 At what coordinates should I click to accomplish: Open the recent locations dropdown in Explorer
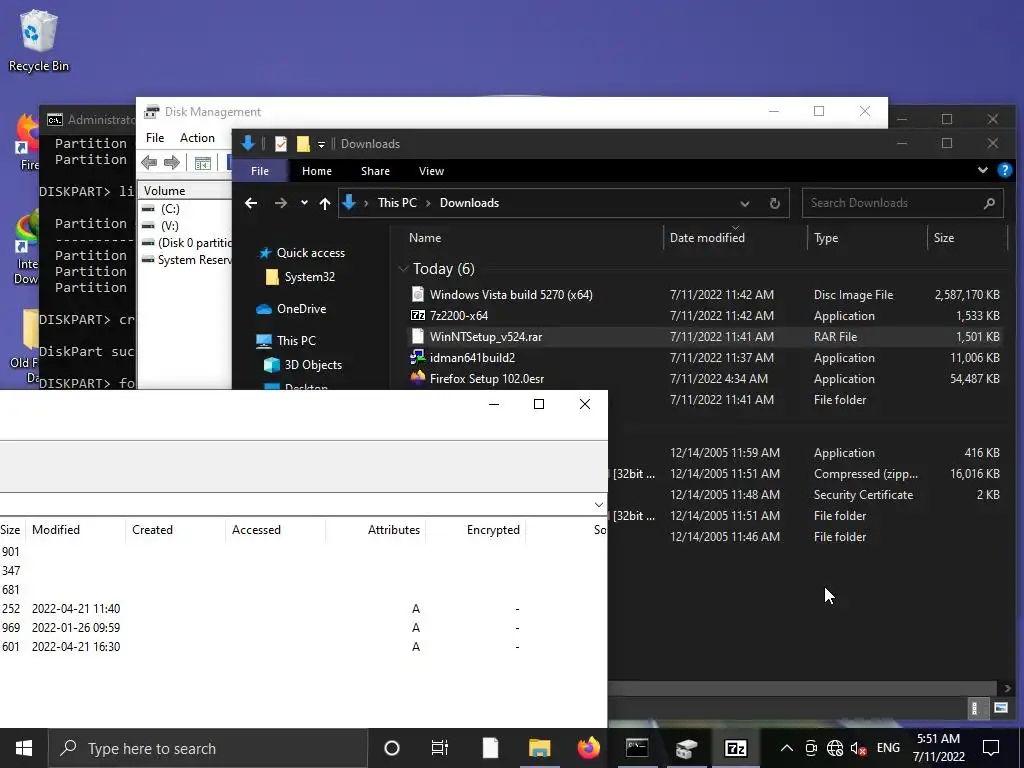tap(304, 203)
